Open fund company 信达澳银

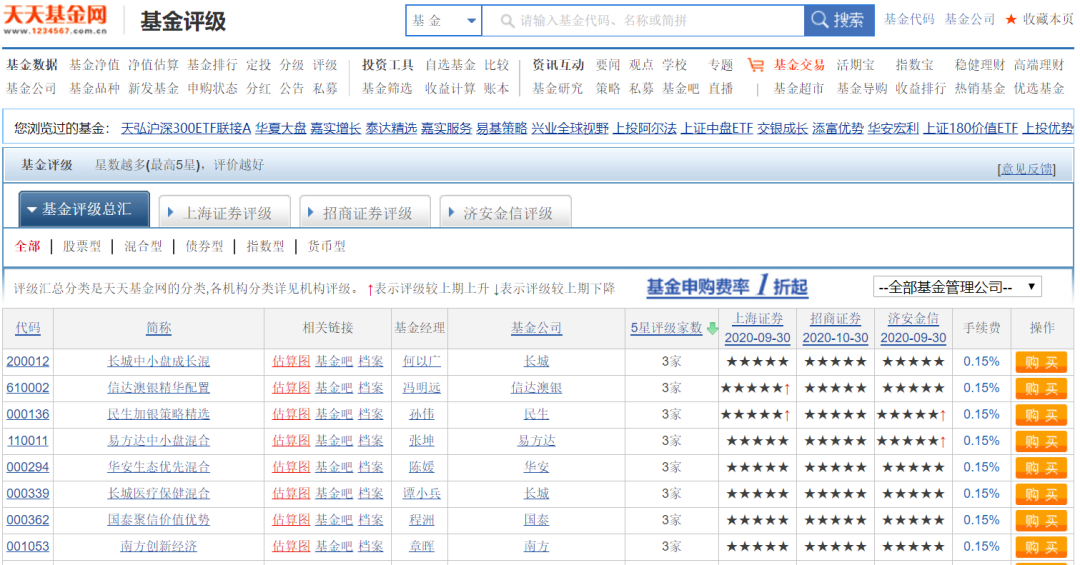[536, 388]
